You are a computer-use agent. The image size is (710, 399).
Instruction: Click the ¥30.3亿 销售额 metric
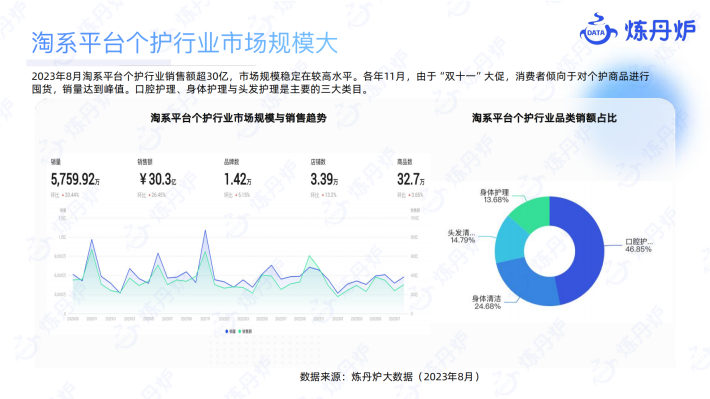point(157,179)
